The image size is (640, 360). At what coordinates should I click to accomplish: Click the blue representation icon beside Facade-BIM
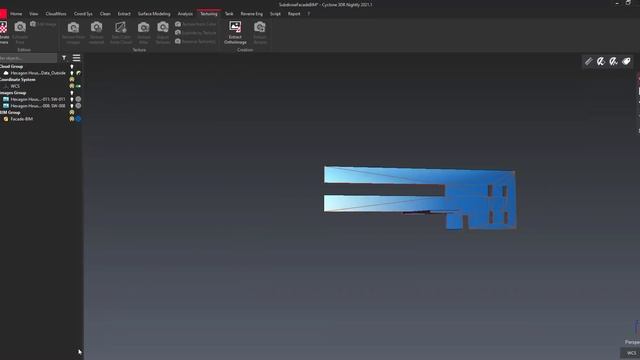click(78, 119)
